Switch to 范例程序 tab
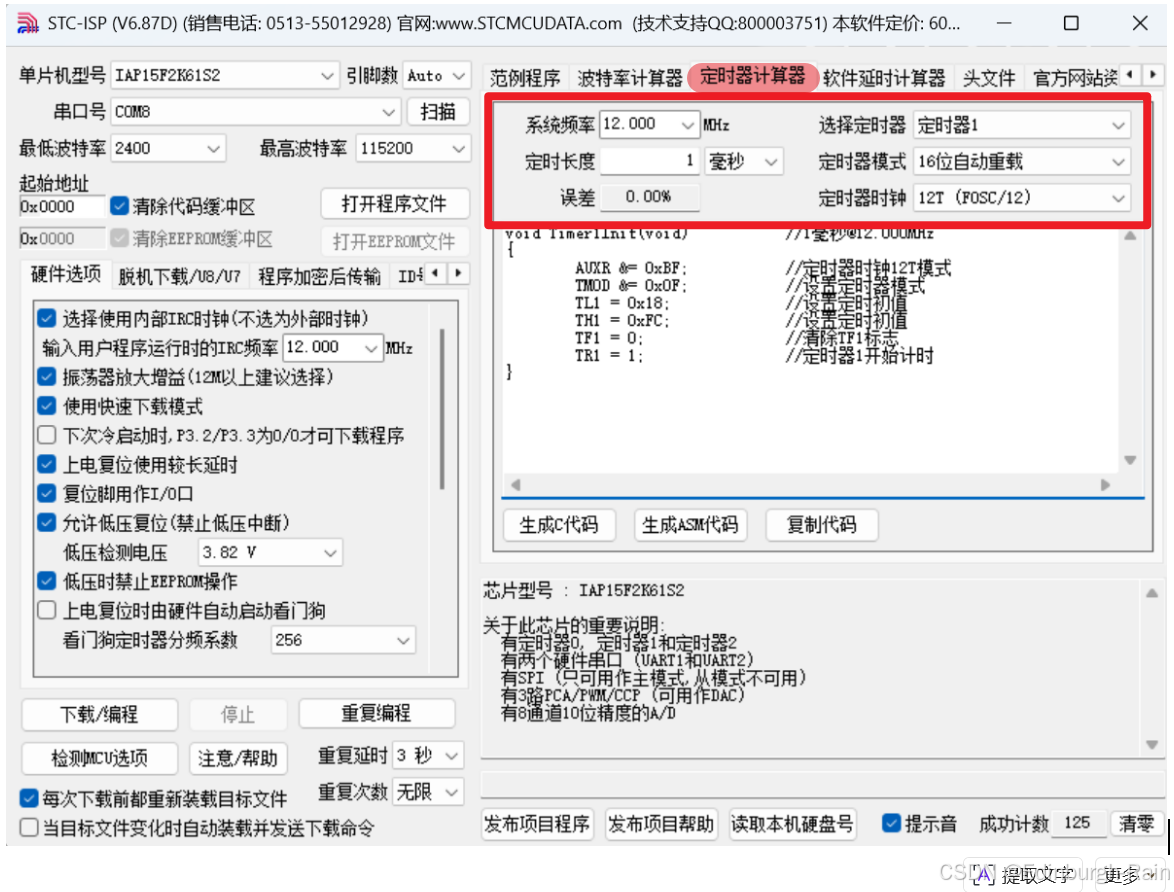Image resolution: width=1174 pixels, height=892 pixels. click(525, 78)
